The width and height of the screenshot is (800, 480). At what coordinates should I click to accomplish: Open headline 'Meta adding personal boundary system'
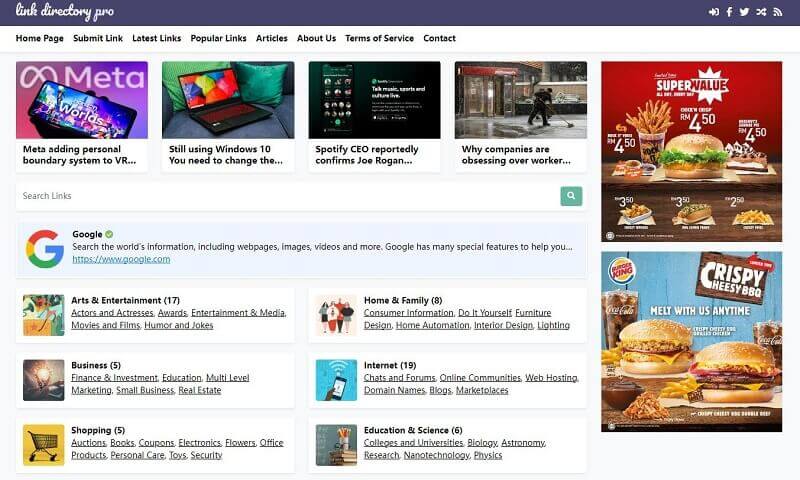coord(80,155)
